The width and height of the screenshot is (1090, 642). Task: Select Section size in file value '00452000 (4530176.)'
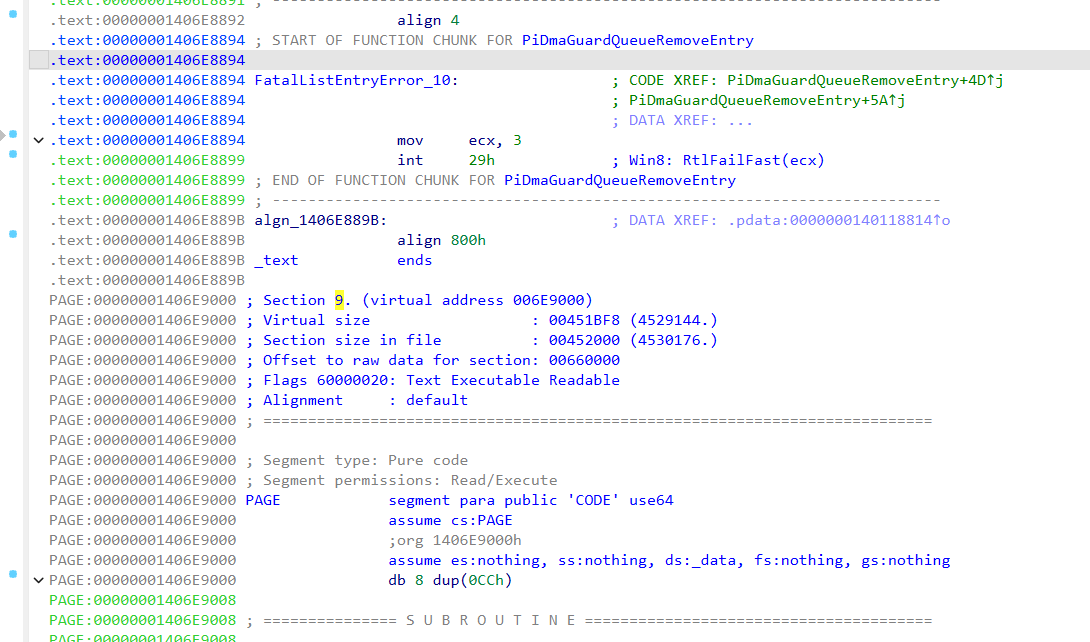[633, 340]
